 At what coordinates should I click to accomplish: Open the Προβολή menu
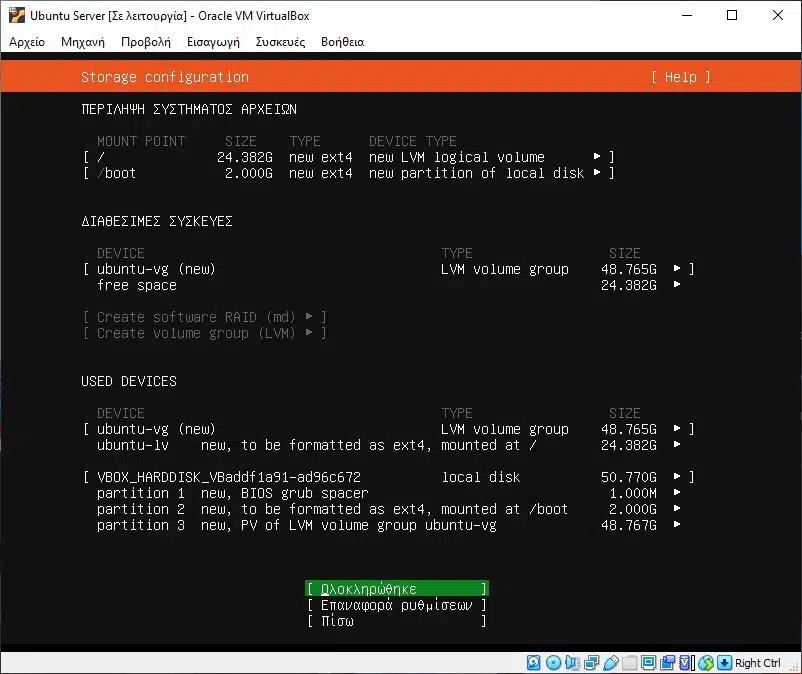(x=146, y=42)
